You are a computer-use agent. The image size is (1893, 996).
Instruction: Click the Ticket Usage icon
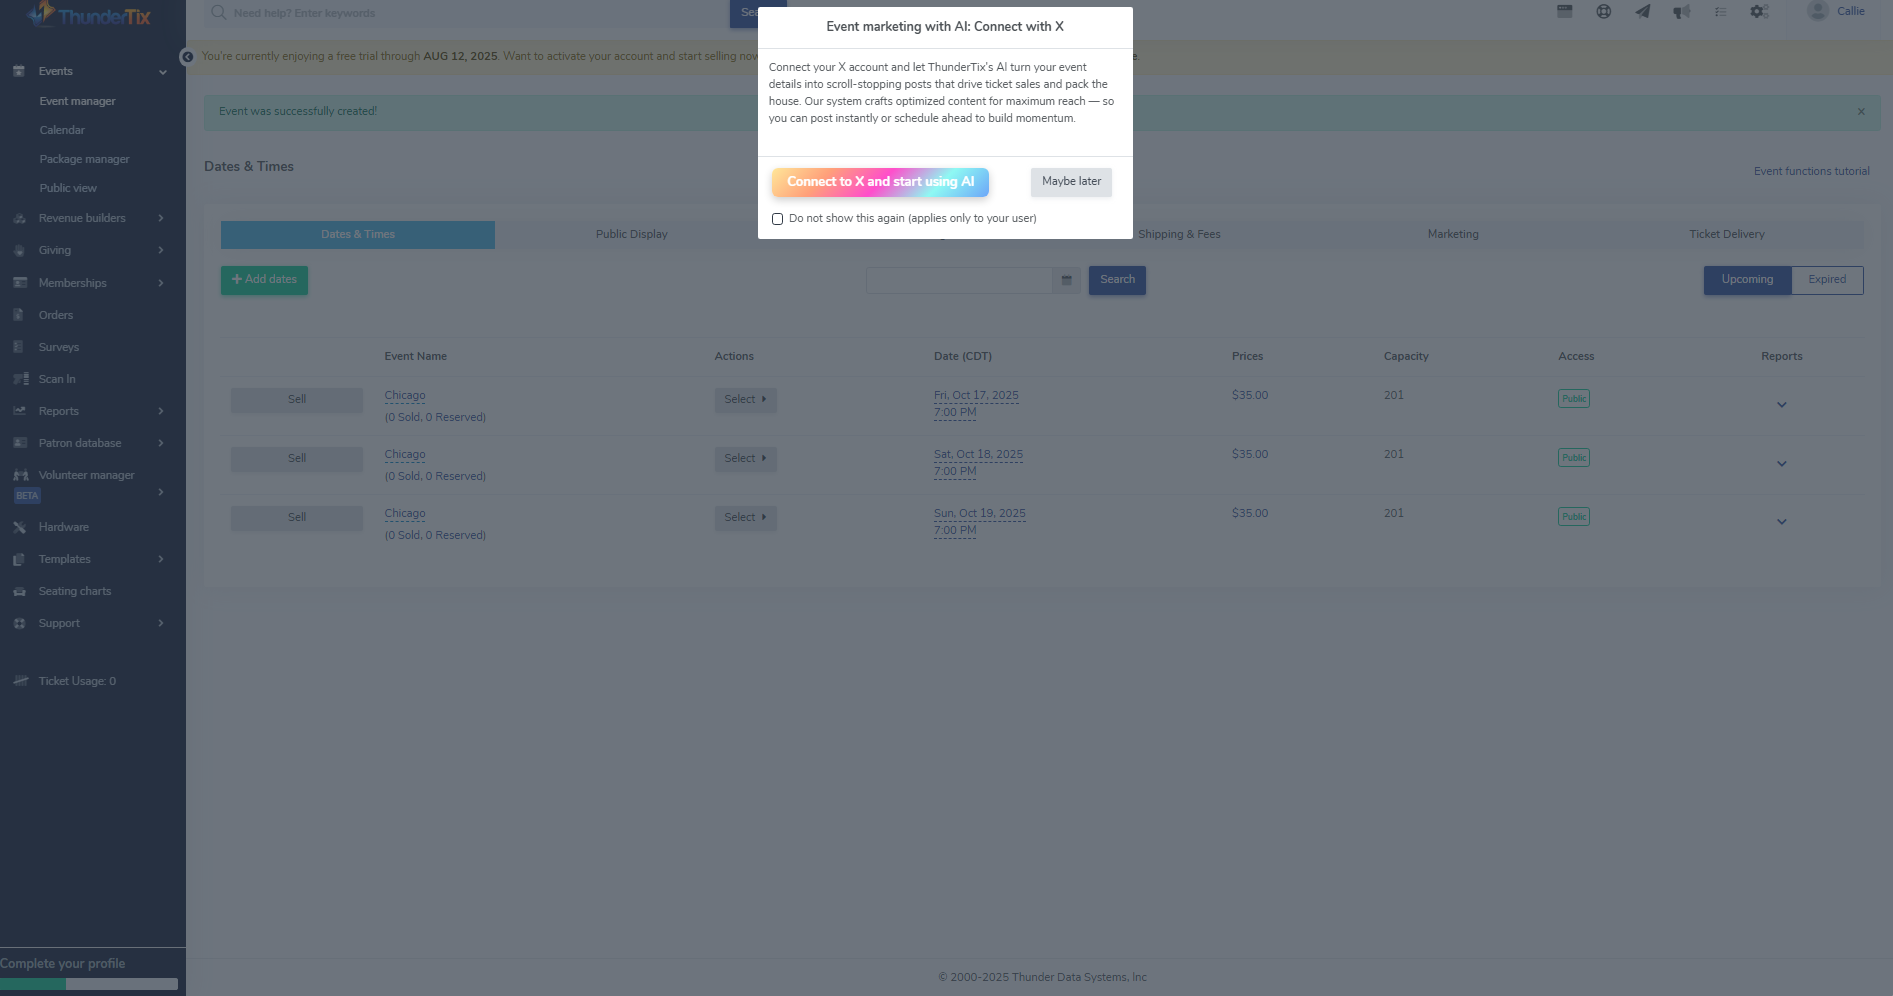[x=20, y=681]
